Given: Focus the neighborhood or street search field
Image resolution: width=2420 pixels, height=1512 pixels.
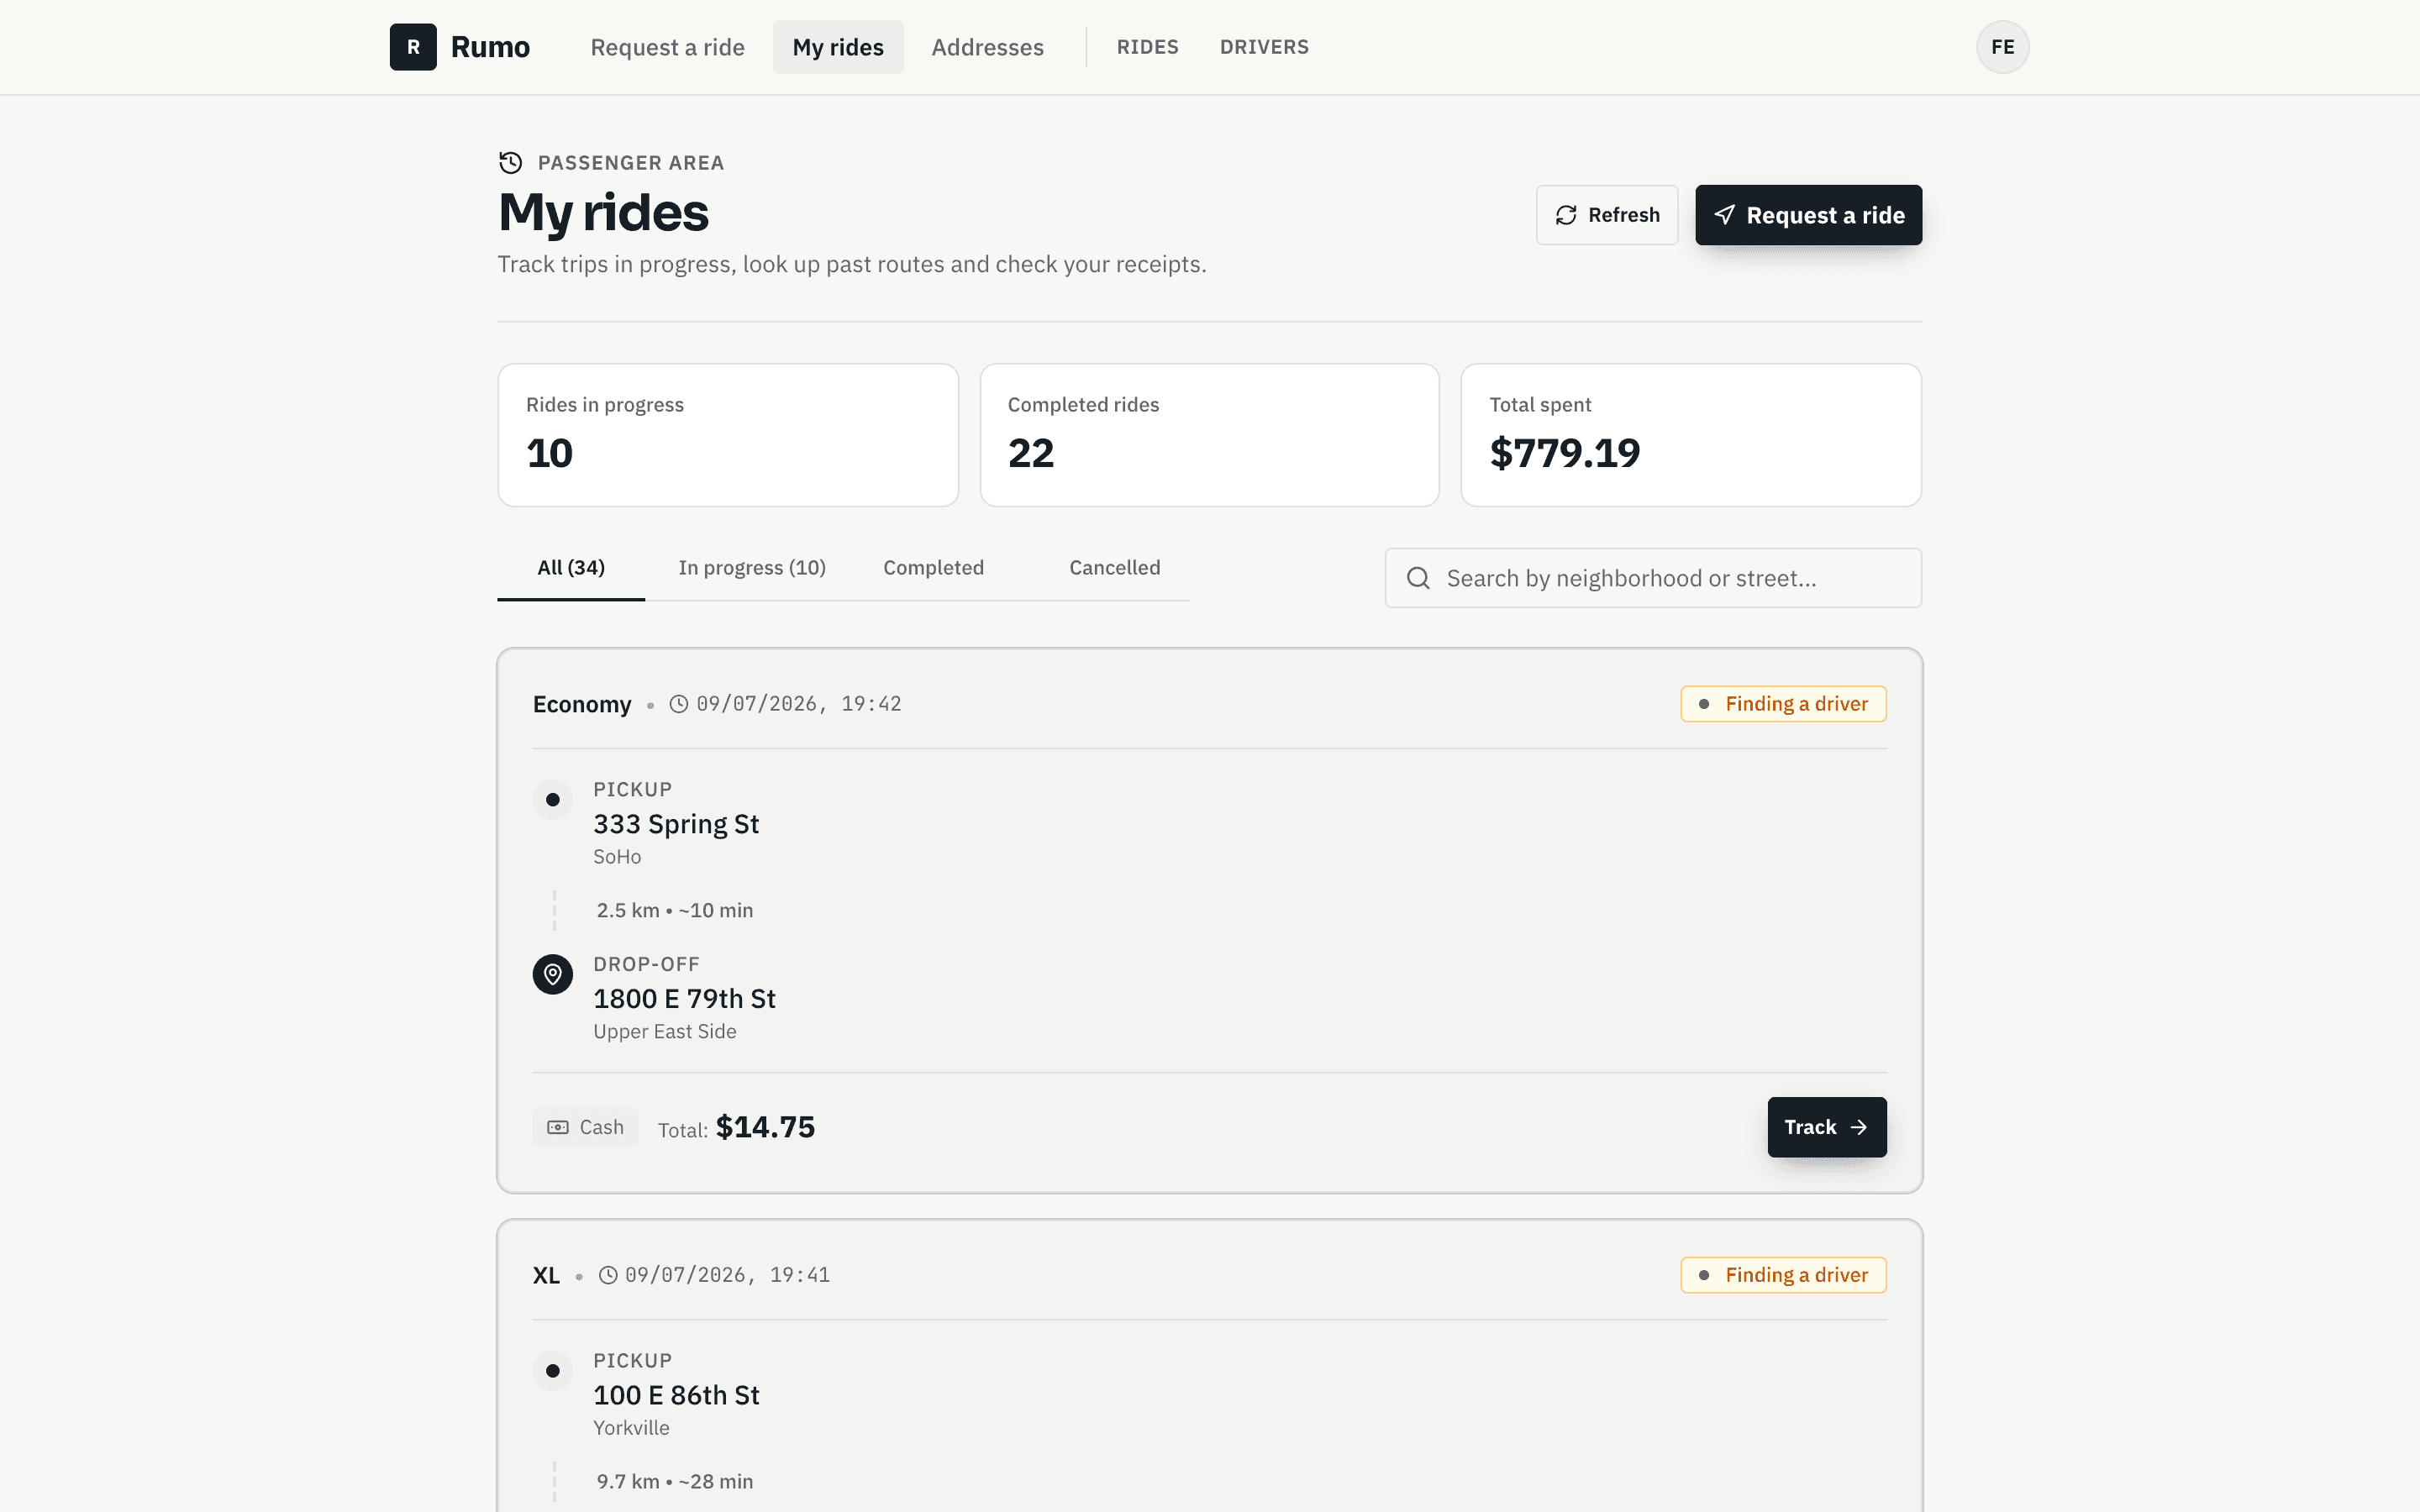Looking at the screenshot, I should (x=1653, y=578).
